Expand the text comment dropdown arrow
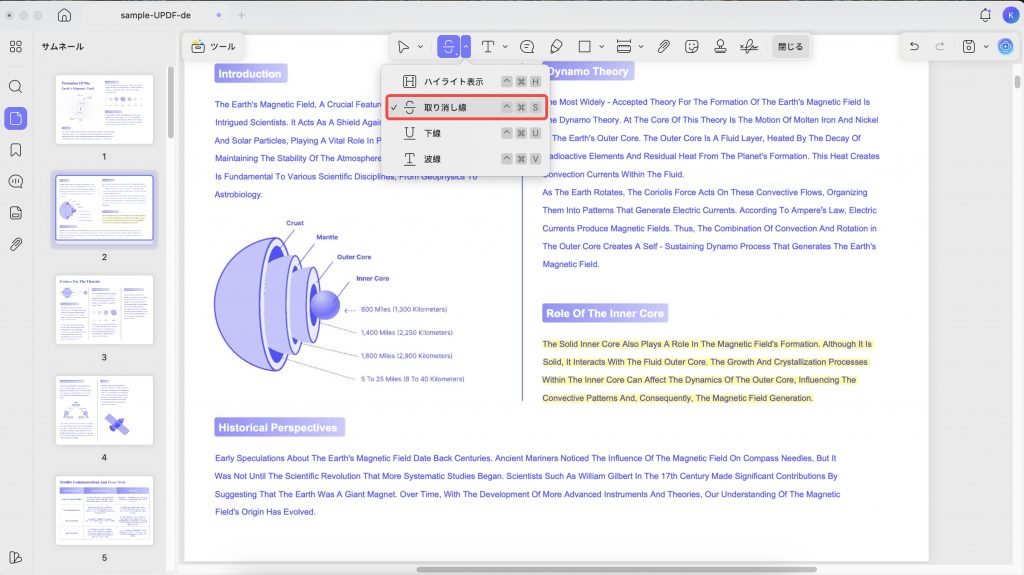The image size is (1024, 575). click(x=505, y=46)
